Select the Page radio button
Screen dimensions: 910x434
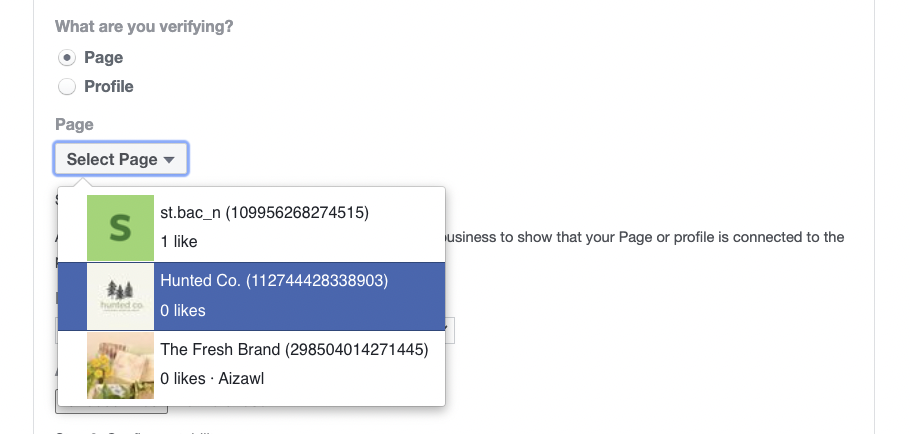tap(67, 57)
